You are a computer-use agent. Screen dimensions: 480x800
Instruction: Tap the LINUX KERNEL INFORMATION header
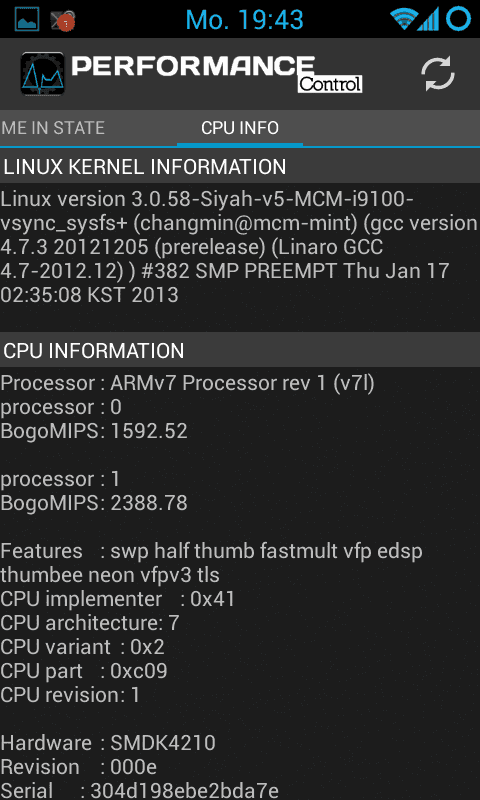pos(240,167)
